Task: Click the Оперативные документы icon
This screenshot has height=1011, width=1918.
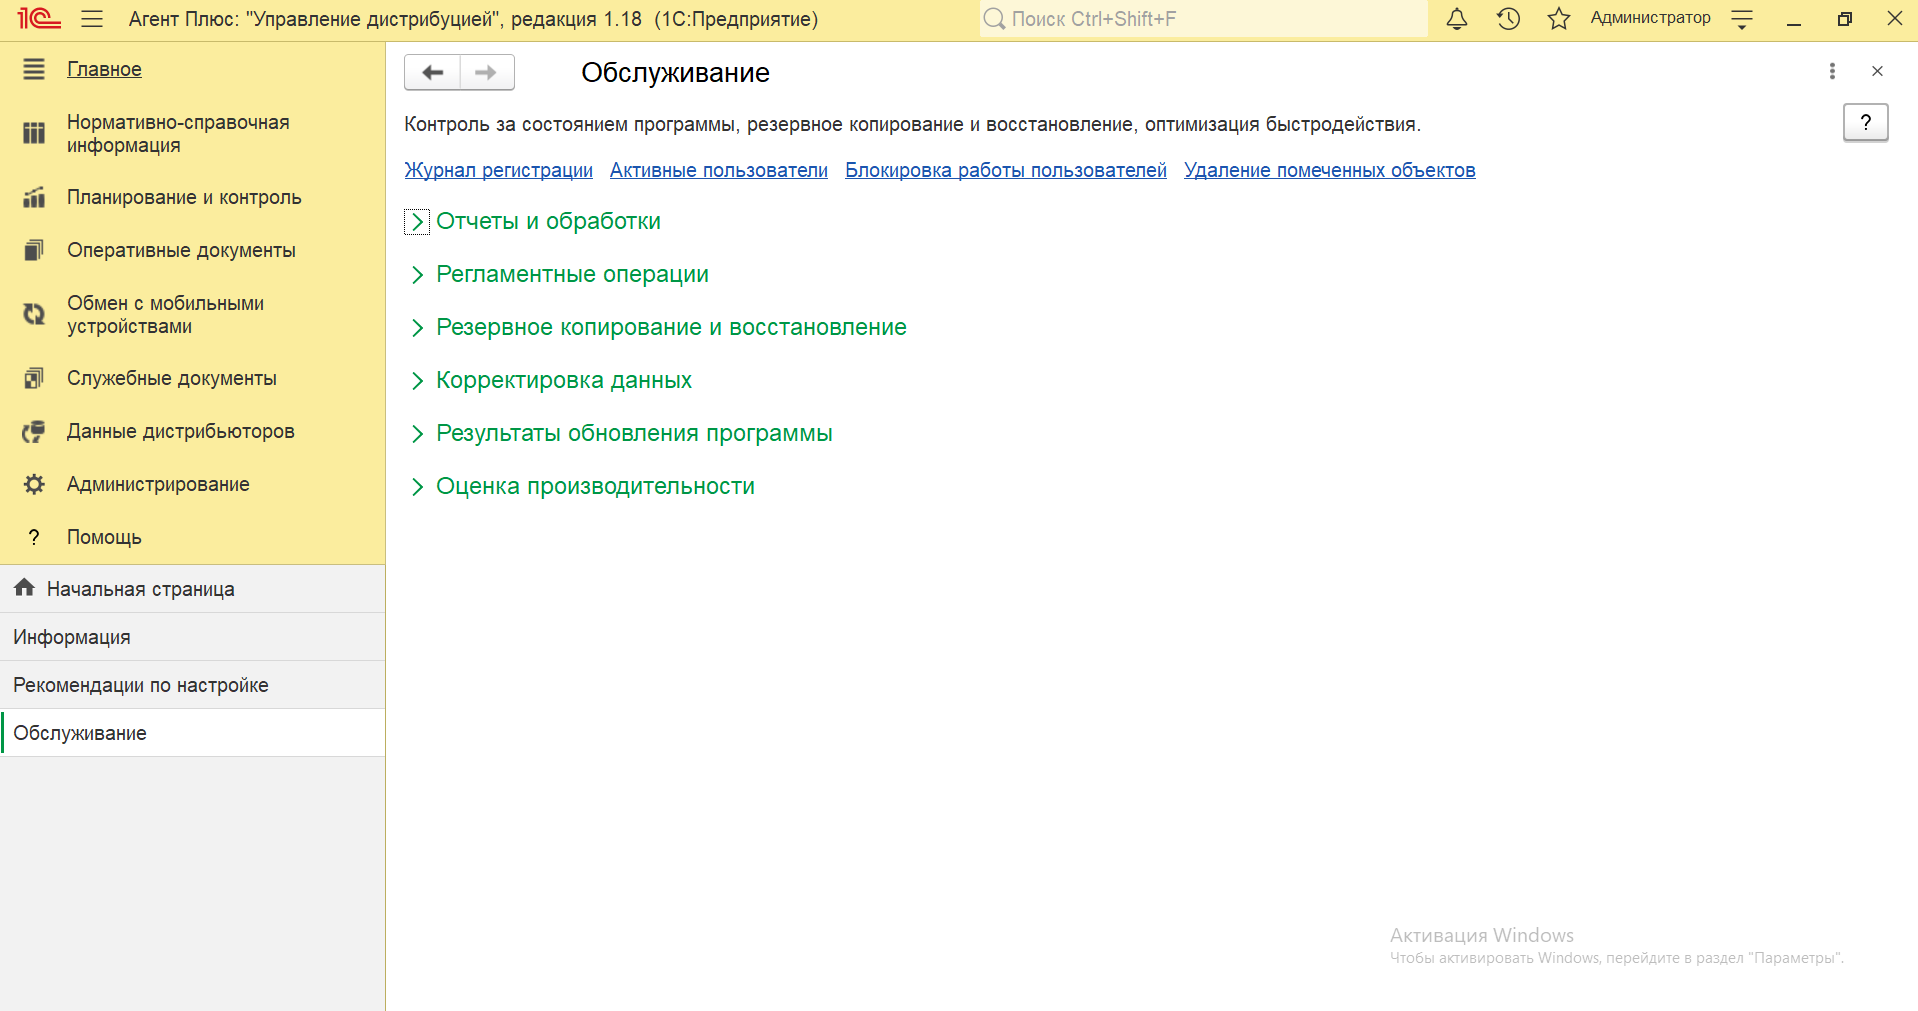Action: click(34, 250)
